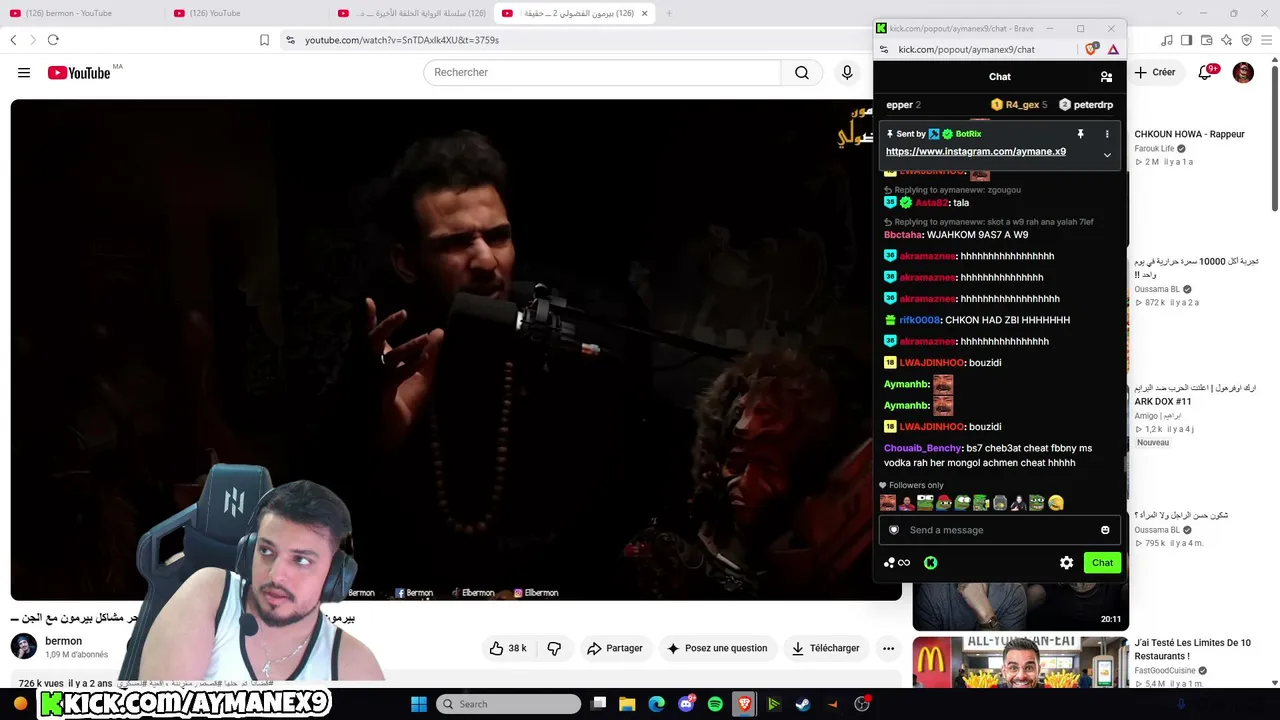The height and width of the screenshot is (720, 1280).
Task: Open the emoji picker in Kick chat
Action: click(x=1105, y=530)
